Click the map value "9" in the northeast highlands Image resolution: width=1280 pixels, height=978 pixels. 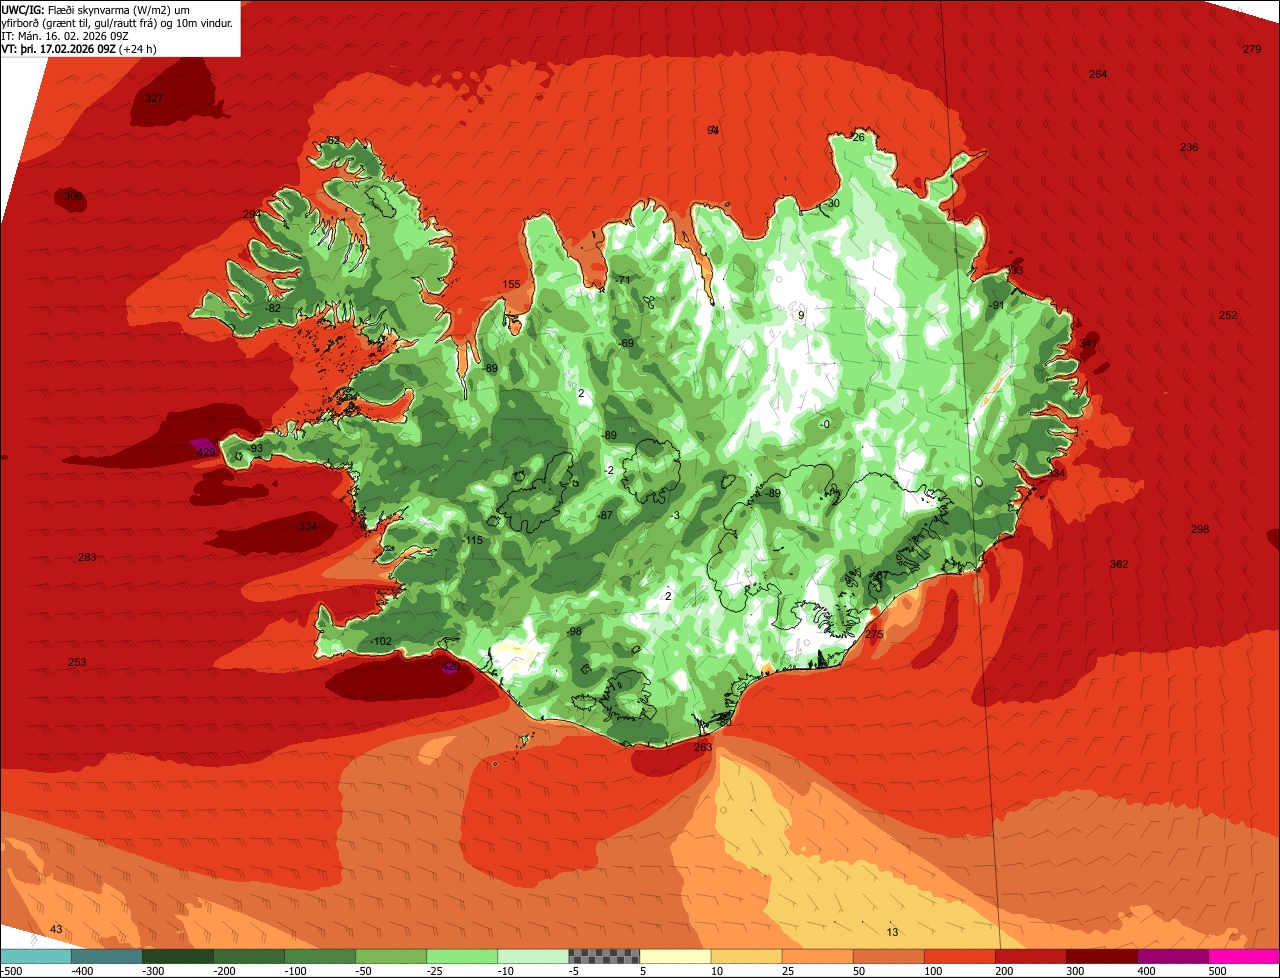point(801,315)
